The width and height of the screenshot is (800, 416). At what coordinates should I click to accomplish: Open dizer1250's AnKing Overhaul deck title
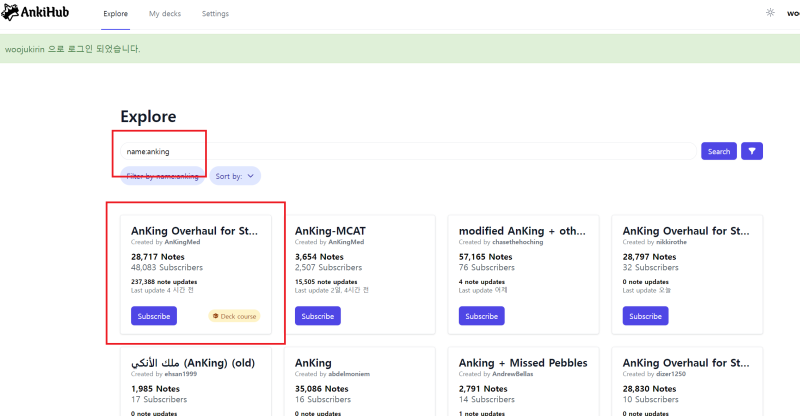[x=686, y=362]
